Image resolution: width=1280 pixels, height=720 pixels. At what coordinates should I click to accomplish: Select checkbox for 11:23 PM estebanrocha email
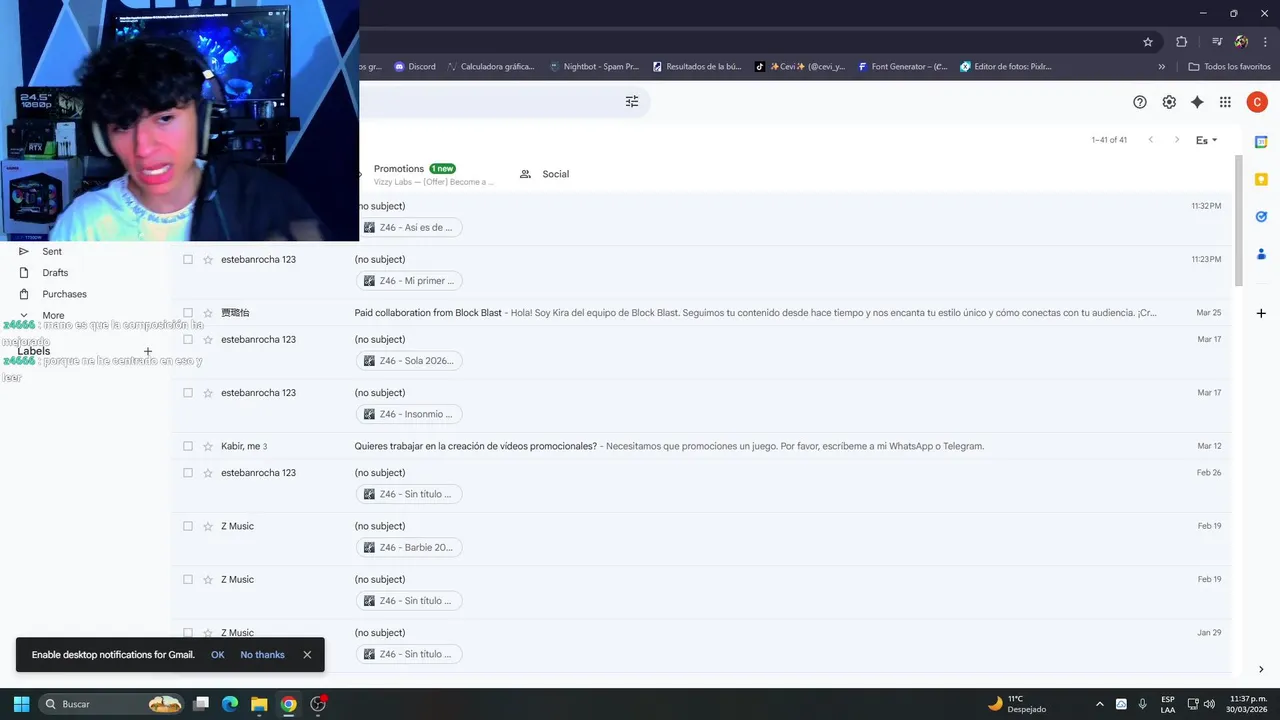point(188,259)
